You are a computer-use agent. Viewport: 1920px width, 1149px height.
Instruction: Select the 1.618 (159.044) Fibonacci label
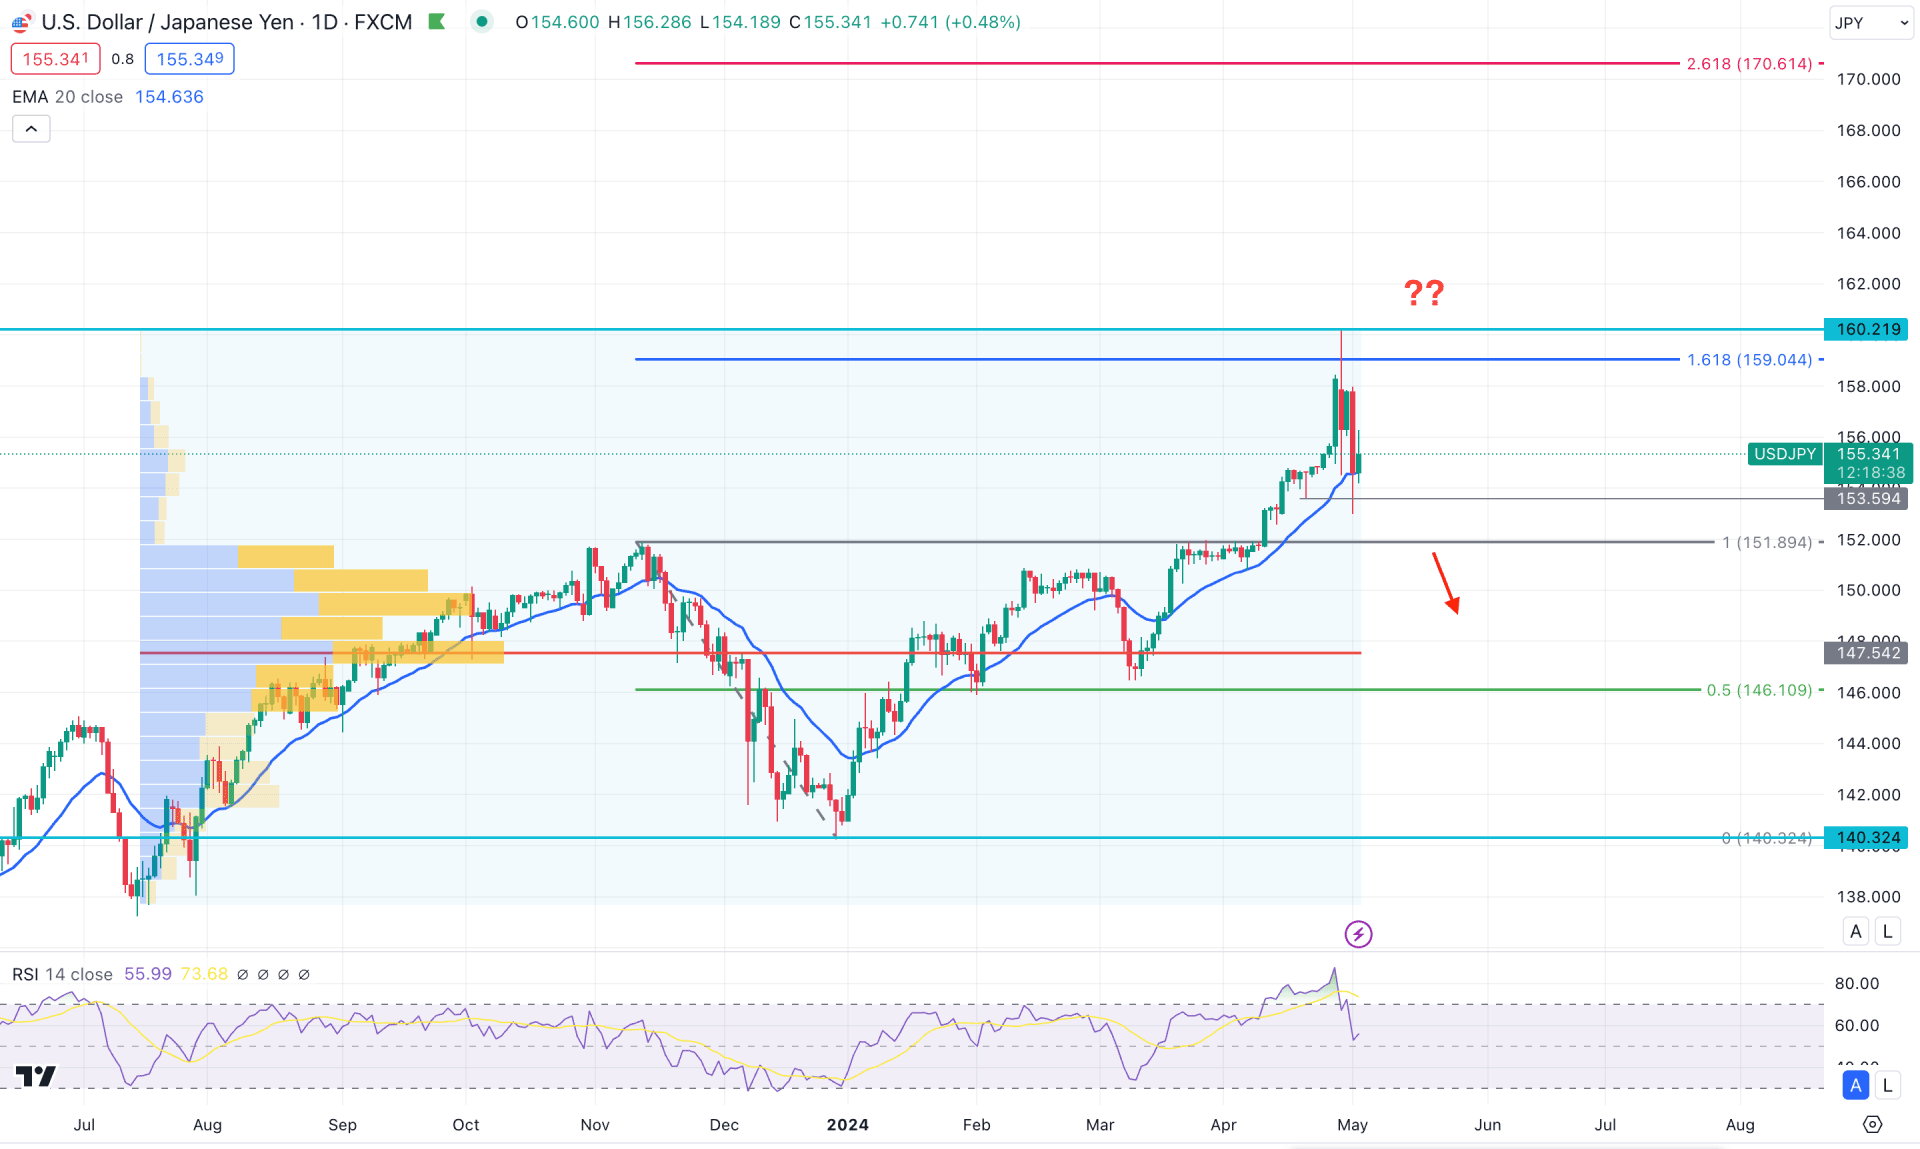click(1750, 360)
